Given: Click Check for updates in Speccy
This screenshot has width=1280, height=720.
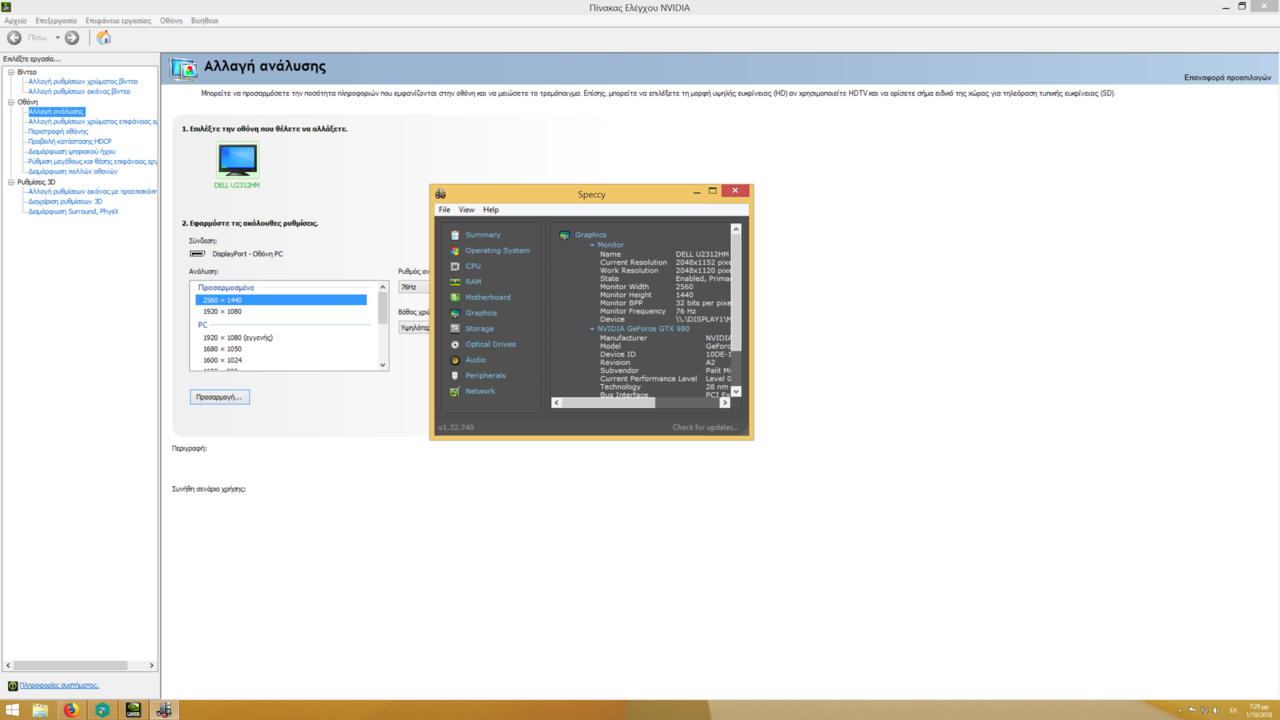Looking at the screenshot, I should [x=705, y=427].
